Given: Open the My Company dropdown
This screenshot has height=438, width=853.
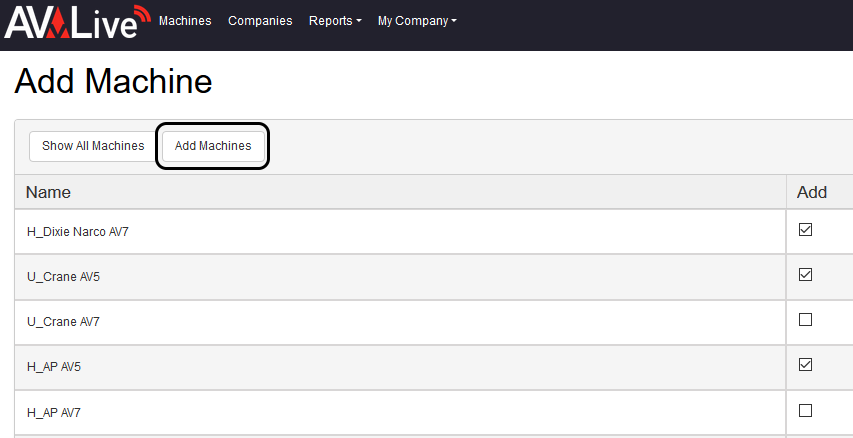Looking at the screenshot, I should click(x=417, y=21).
